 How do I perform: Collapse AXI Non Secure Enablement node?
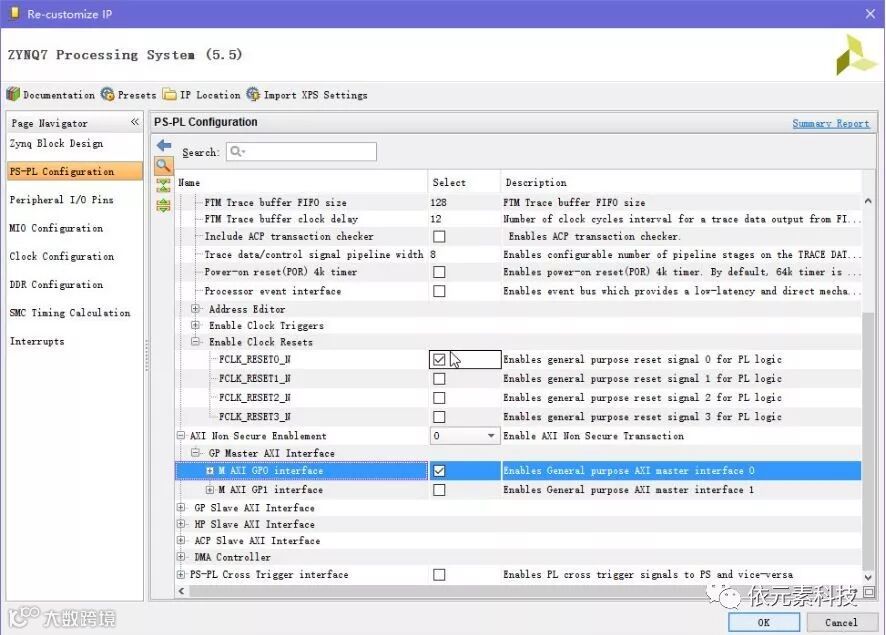[x=181, y=436]
